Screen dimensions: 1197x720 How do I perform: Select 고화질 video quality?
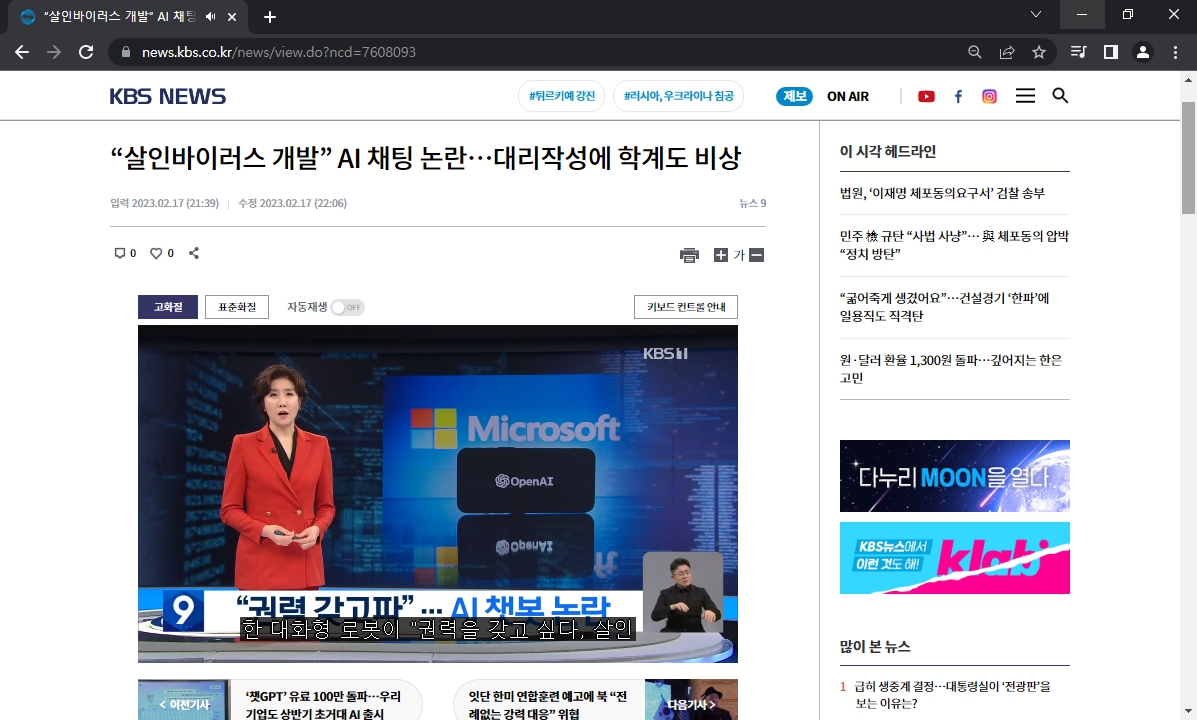click(x=168, y=307)
